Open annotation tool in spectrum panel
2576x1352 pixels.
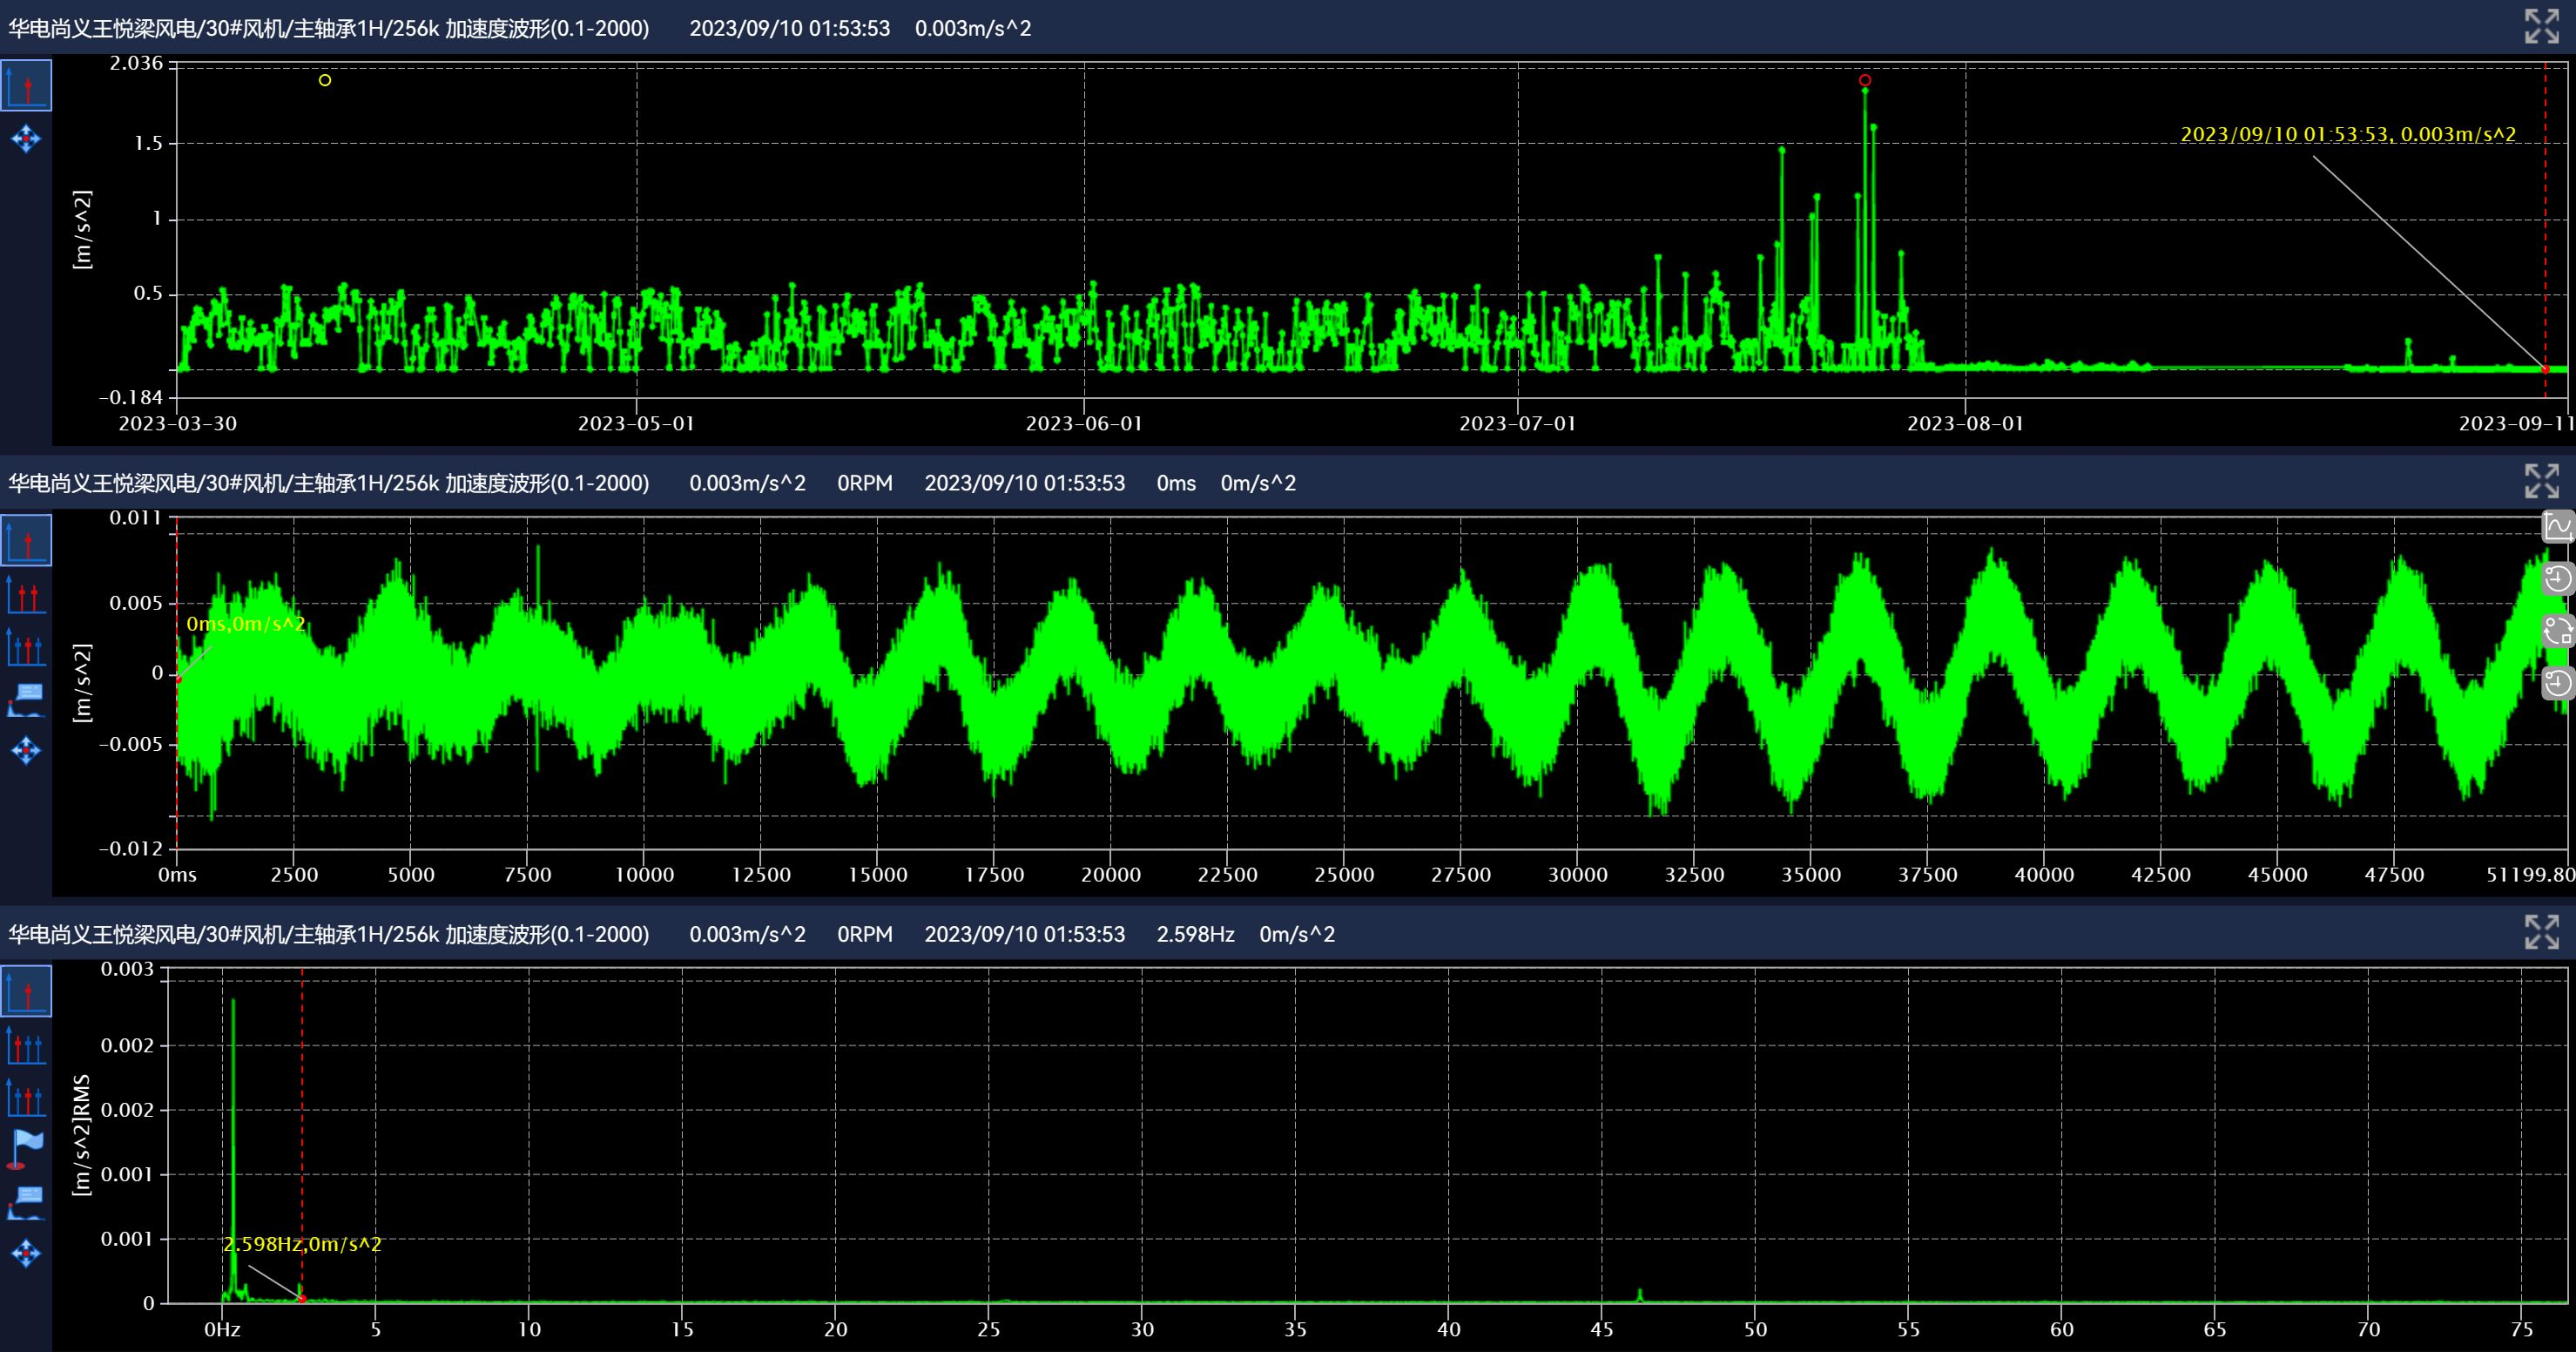tap(26, 1202)
